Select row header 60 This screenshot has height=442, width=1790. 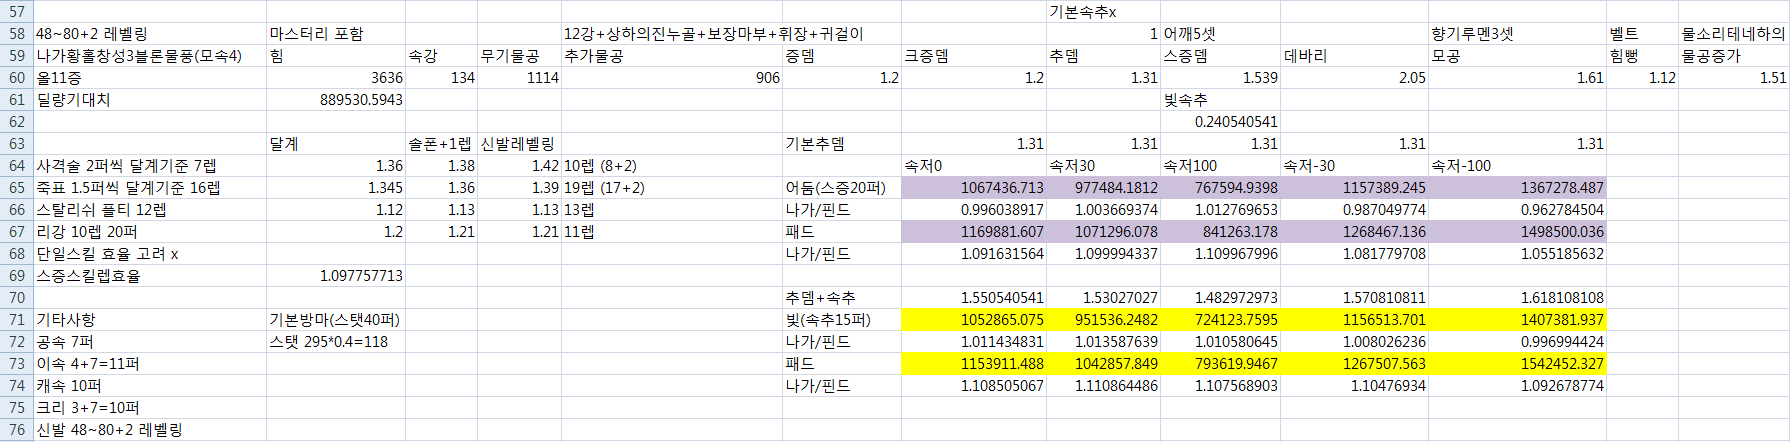point(16,78)
